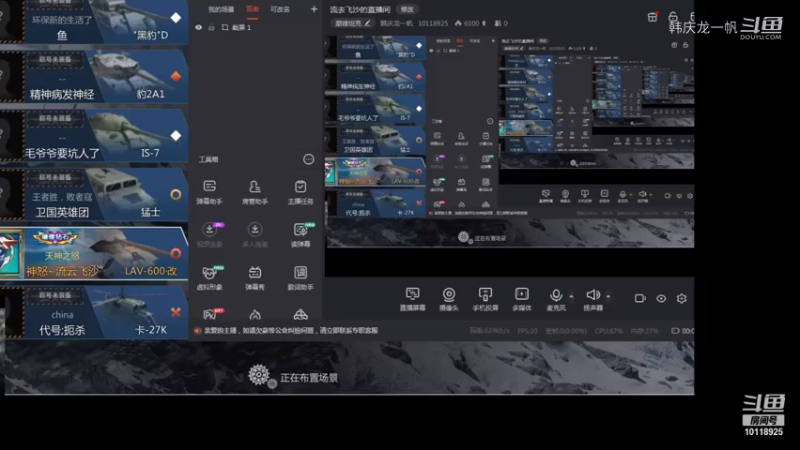Click the flame icon in the toolbox
The width and height of the screenshot is (800, 450).
tap(255, 315)
